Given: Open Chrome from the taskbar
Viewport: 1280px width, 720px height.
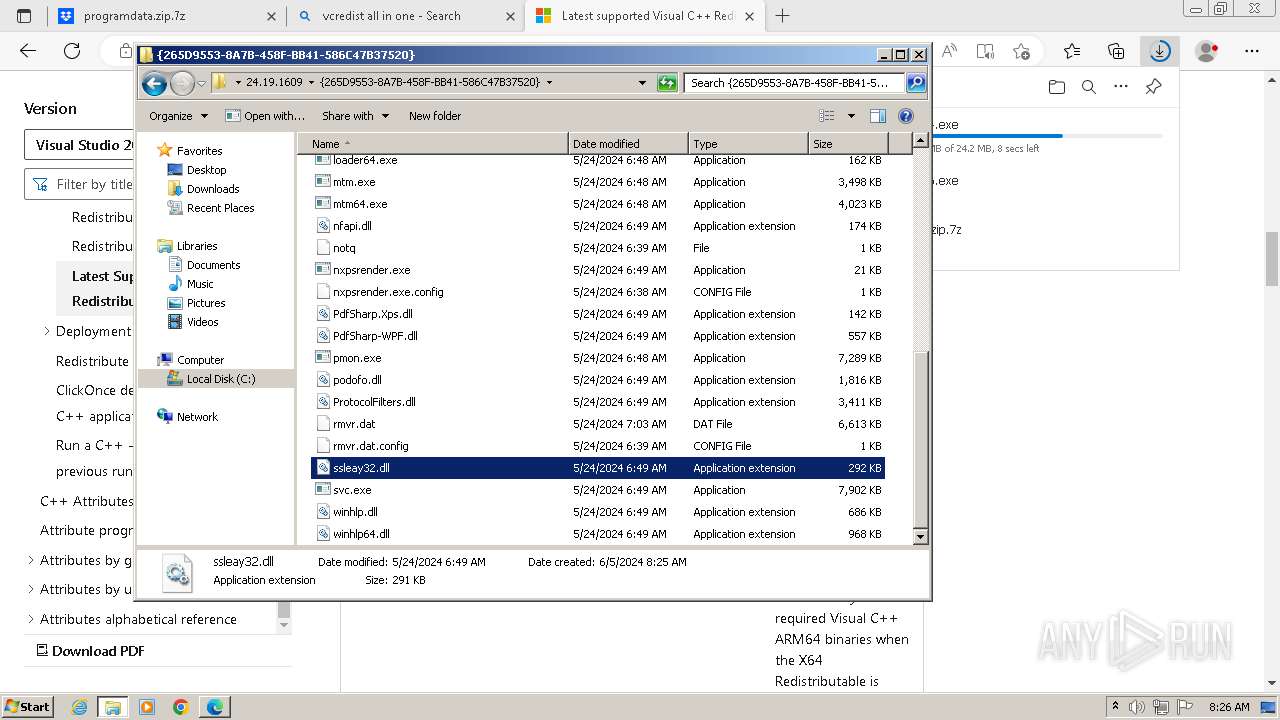Looking at the screenshot, I should click(181, 707).
